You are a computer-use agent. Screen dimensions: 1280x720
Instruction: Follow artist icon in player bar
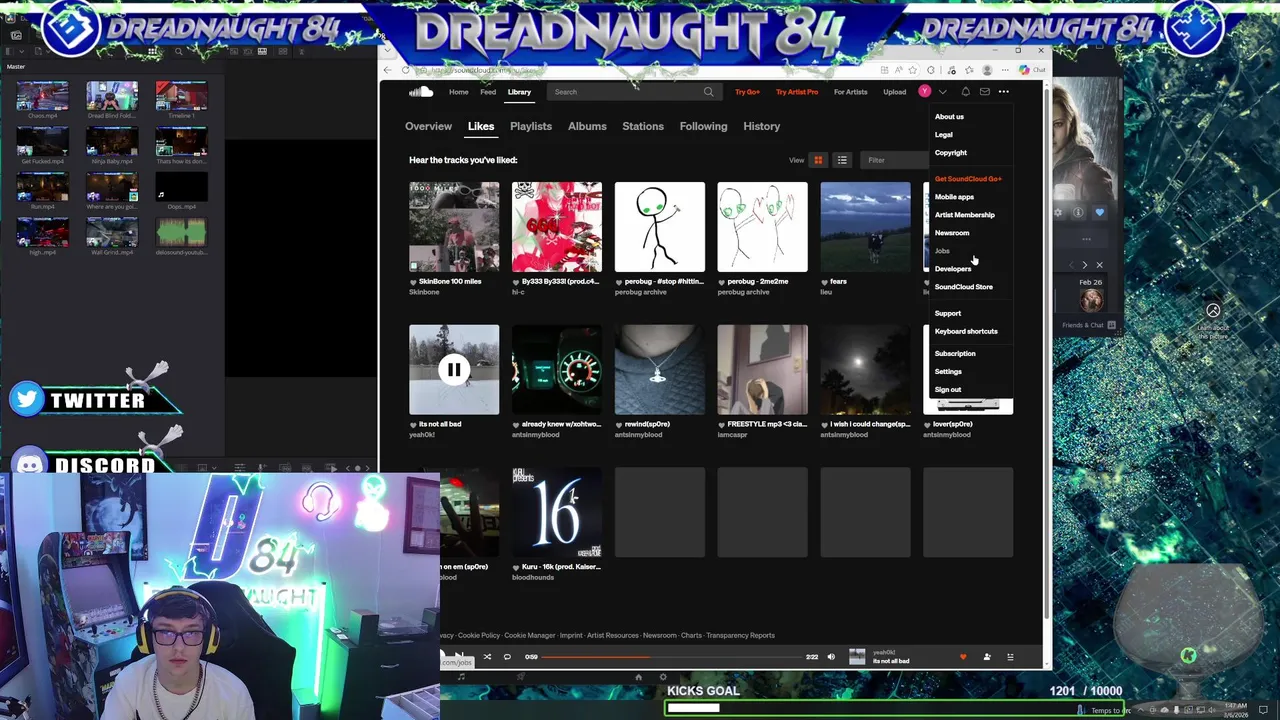click(x=987, y=657)
